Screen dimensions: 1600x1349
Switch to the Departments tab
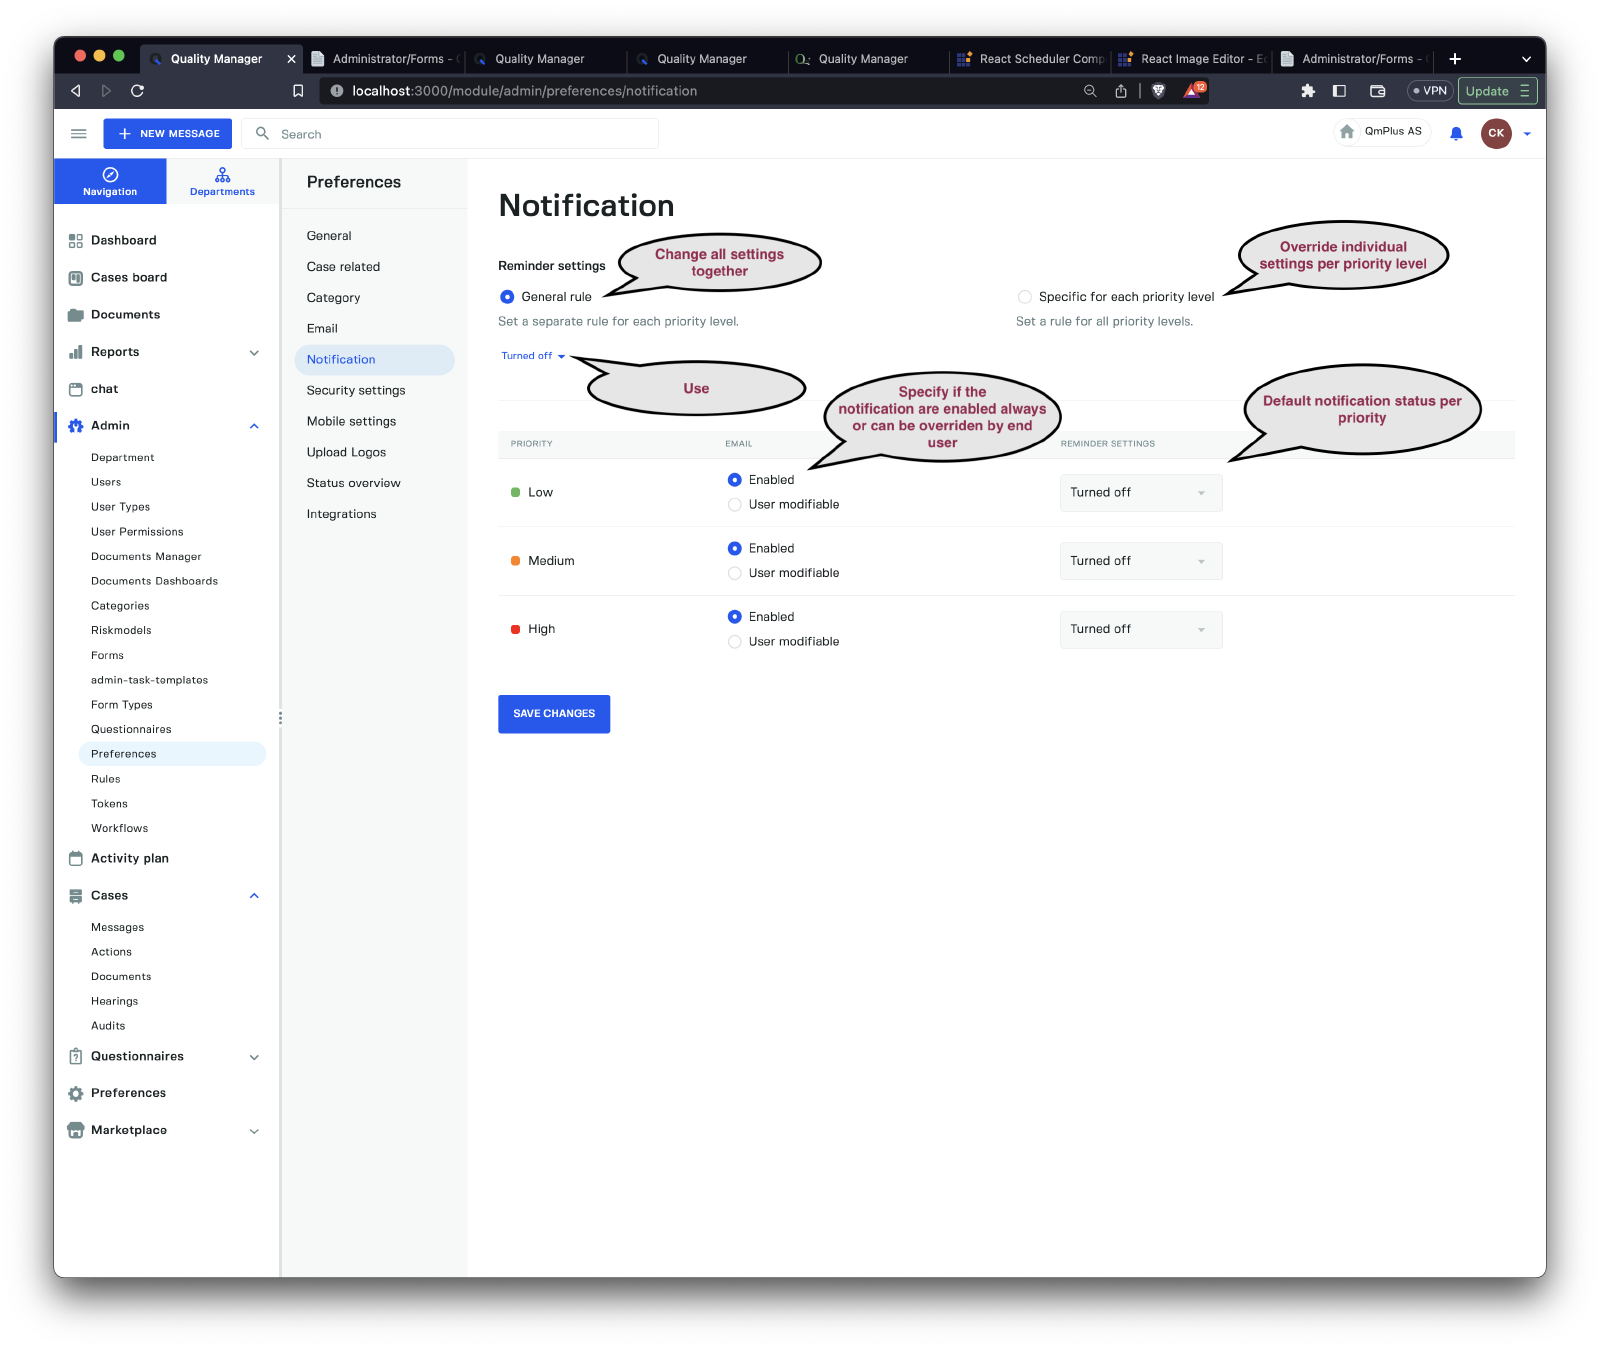pos(222,181)
